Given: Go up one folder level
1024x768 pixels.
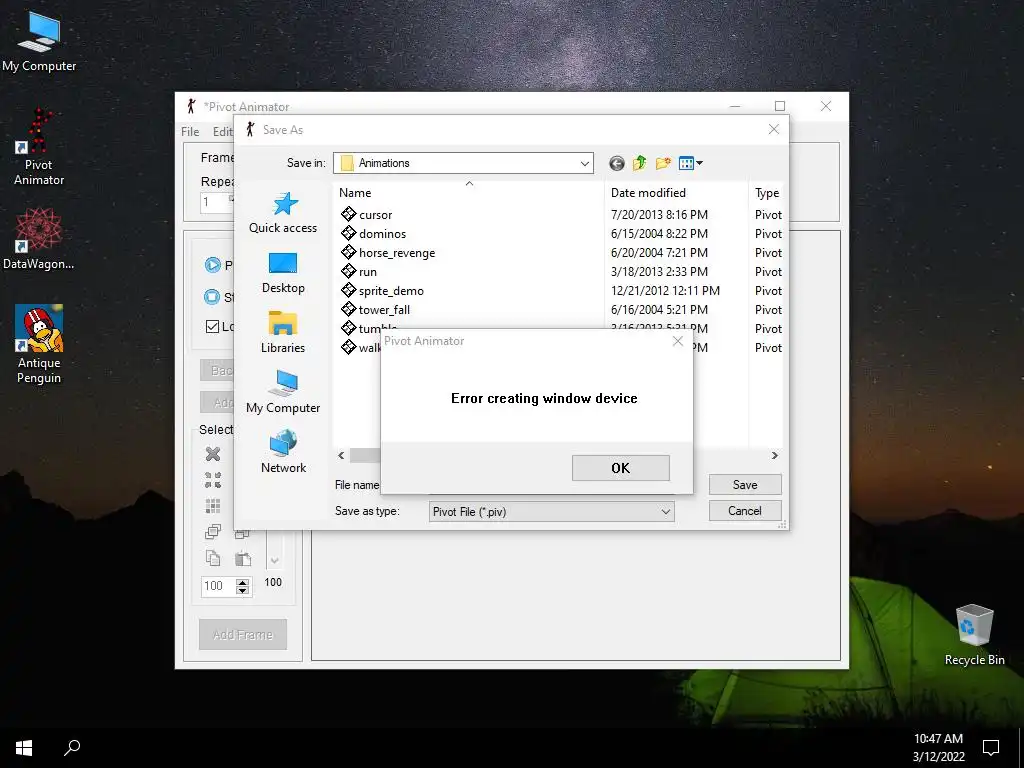Looking at the screenshot, I should pyautogui.click(x=639, y=163).
